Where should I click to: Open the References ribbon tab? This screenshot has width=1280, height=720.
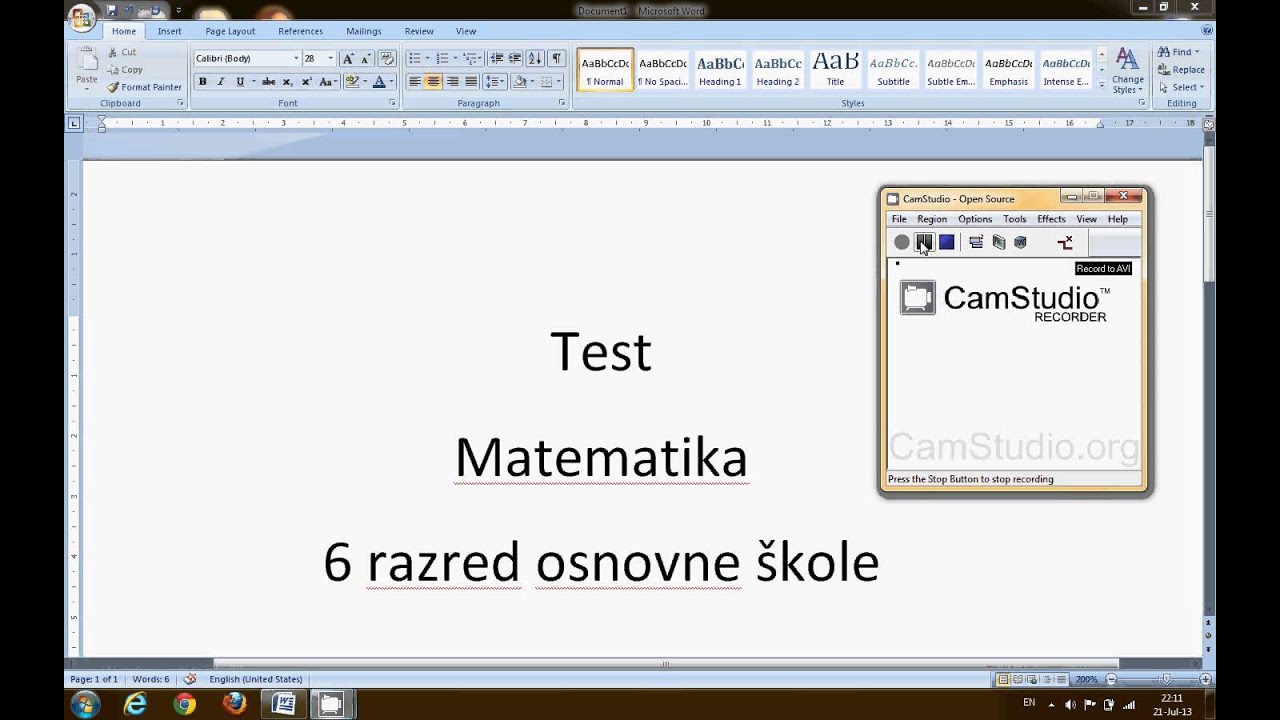[x=300, y=31]
